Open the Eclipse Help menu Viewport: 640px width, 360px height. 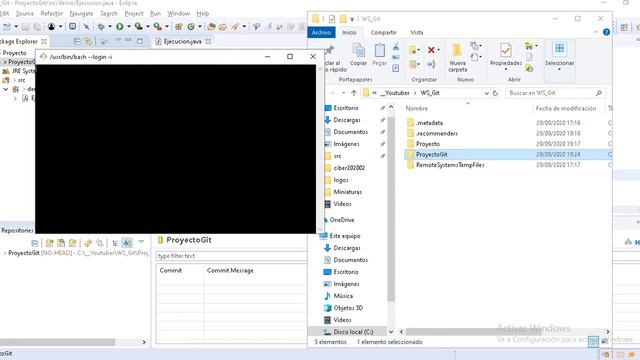(202, 13)
